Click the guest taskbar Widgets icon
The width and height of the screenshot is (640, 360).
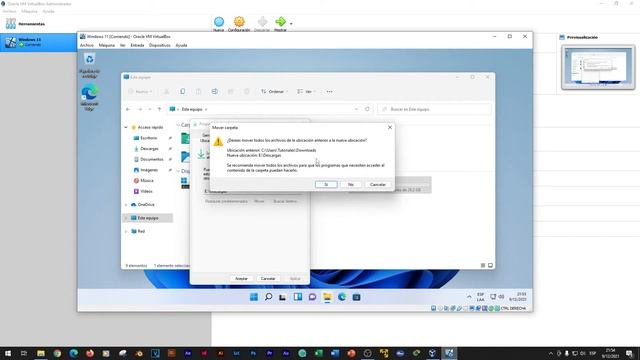point(298,297)
